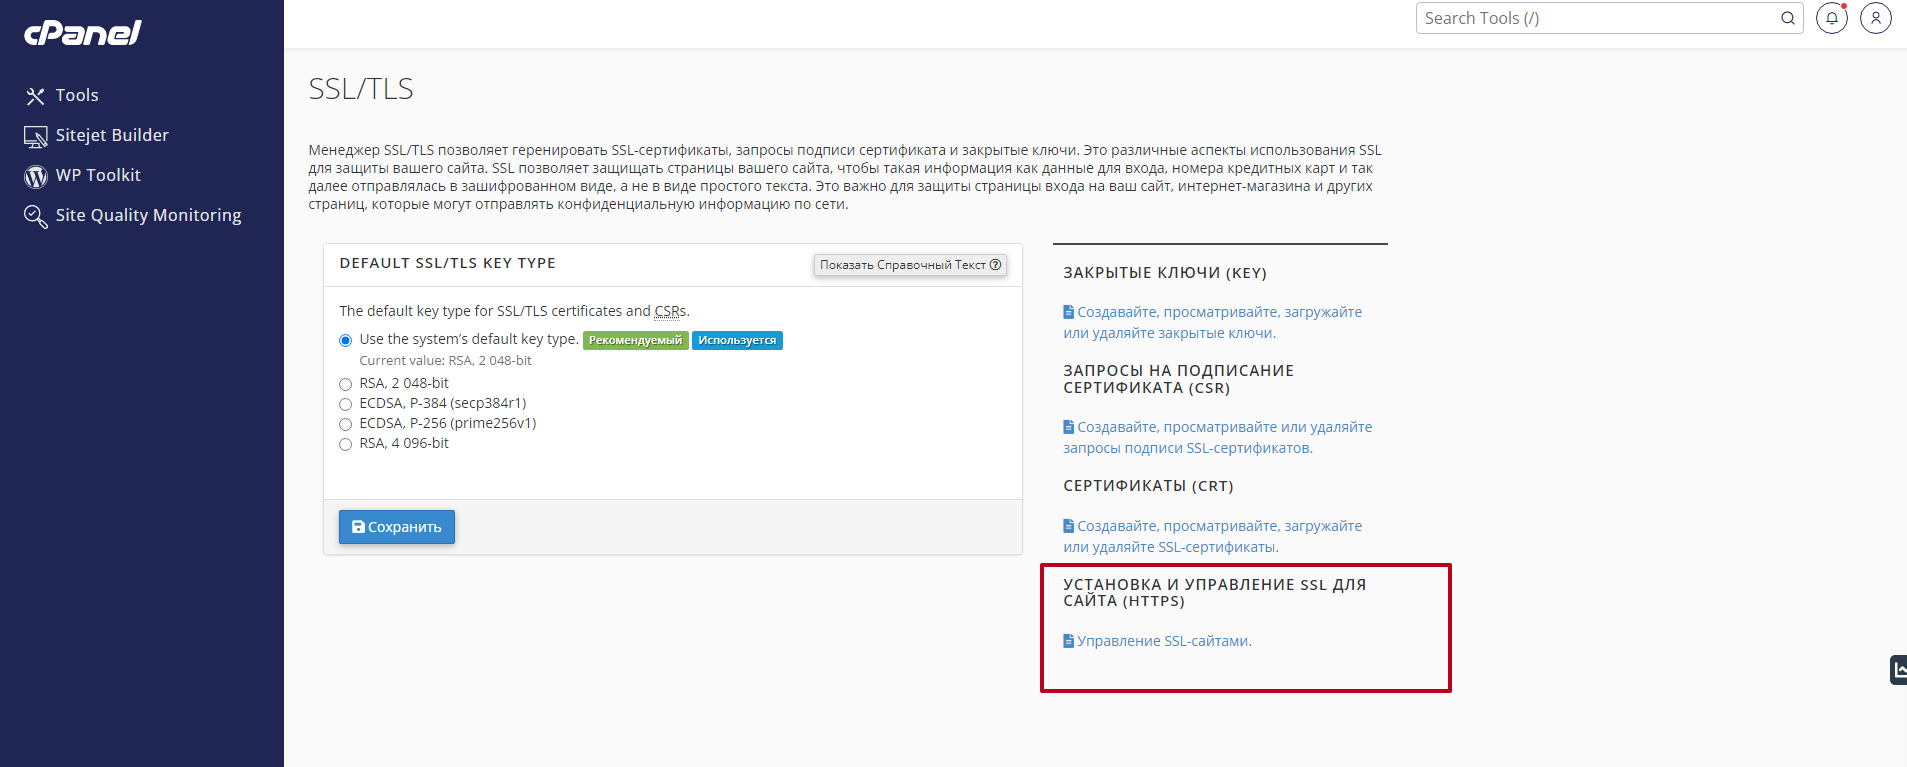This screenshot has width=1907, height=767.
Task: Click the WordPress logo icon
Action: point(36,176)
